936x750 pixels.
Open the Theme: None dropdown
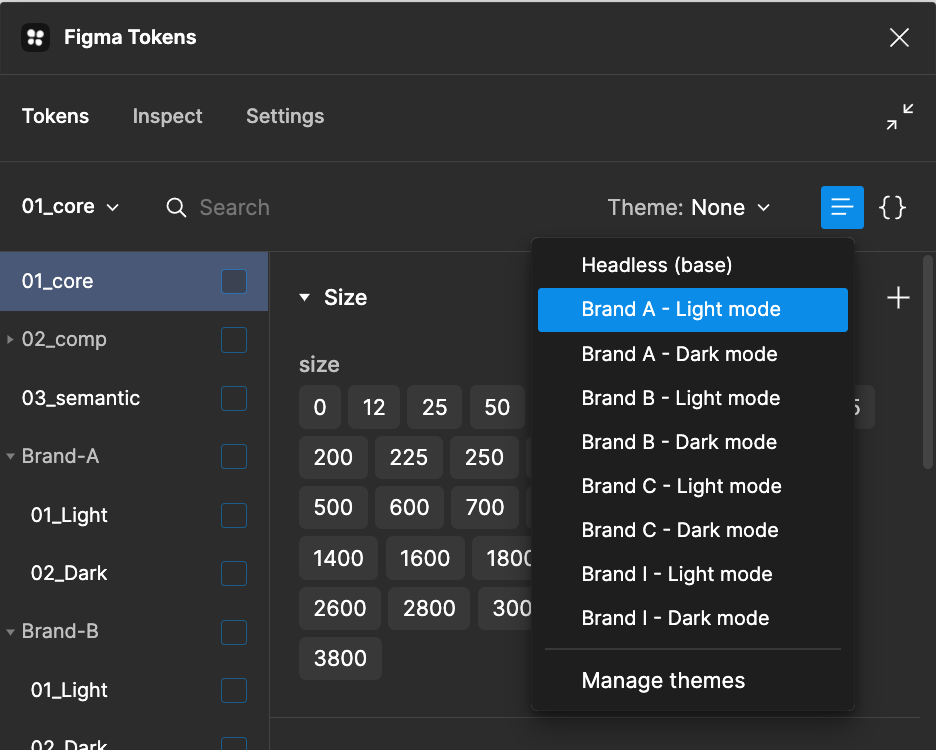(x=689, y=208)
